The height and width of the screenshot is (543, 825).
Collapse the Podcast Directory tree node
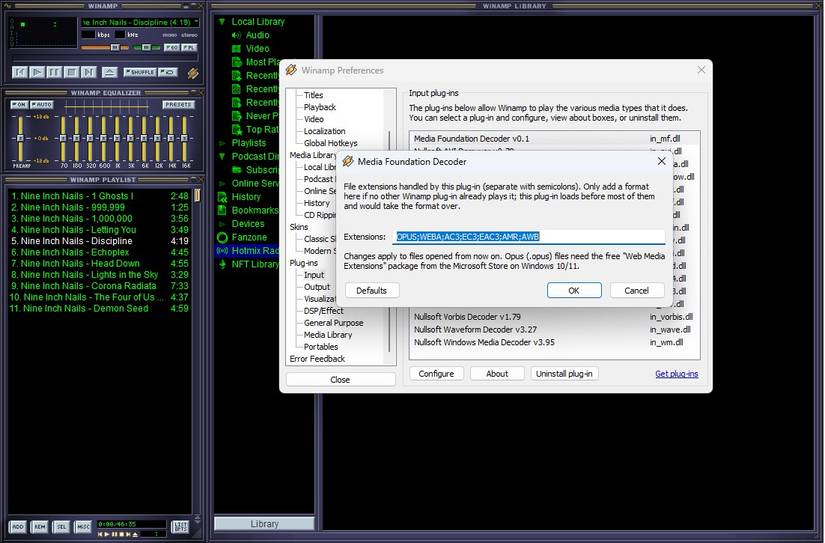tap(222, 156)
